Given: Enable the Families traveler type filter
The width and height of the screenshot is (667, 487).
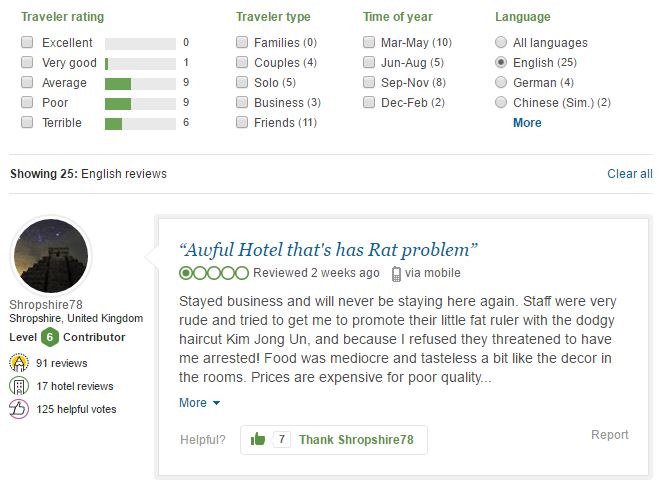Looking at the screenshot, I should (x=242, y=42).
